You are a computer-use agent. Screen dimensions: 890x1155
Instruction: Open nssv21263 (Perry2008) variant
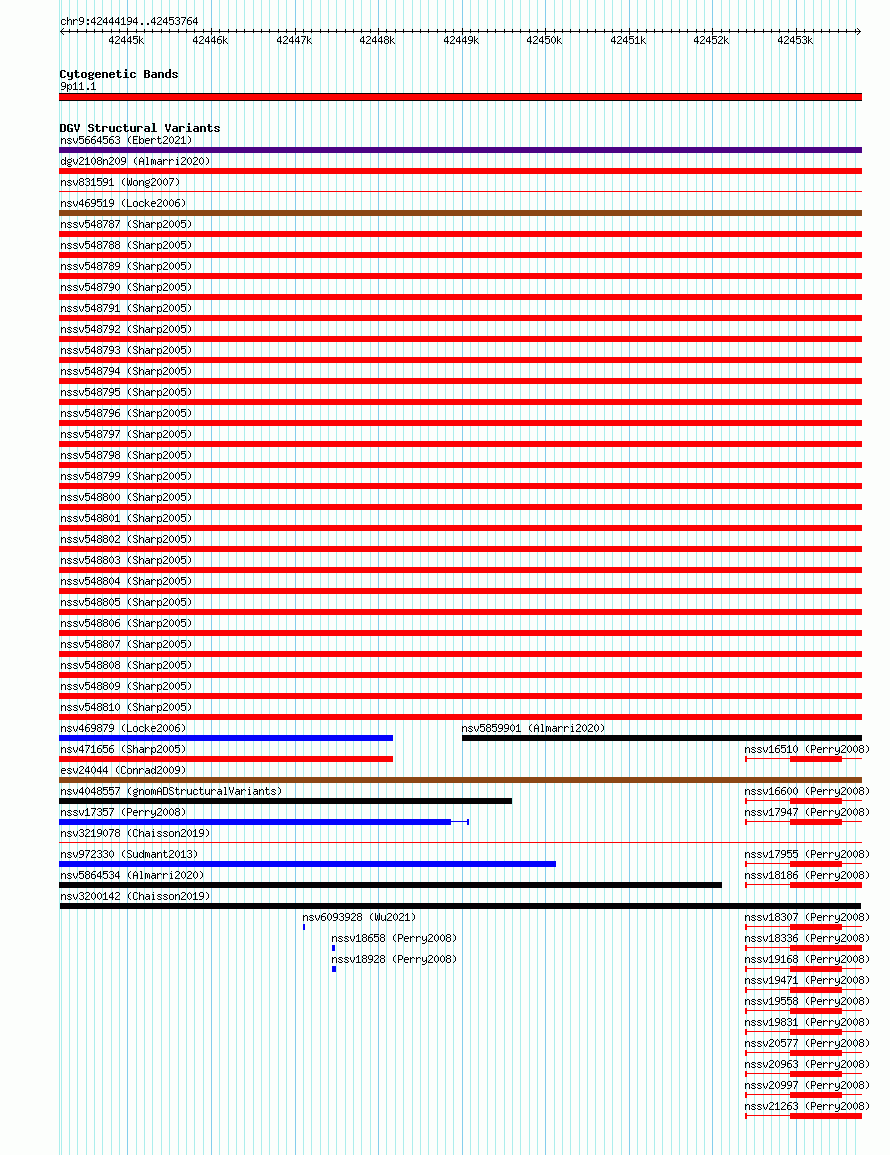807,1106
